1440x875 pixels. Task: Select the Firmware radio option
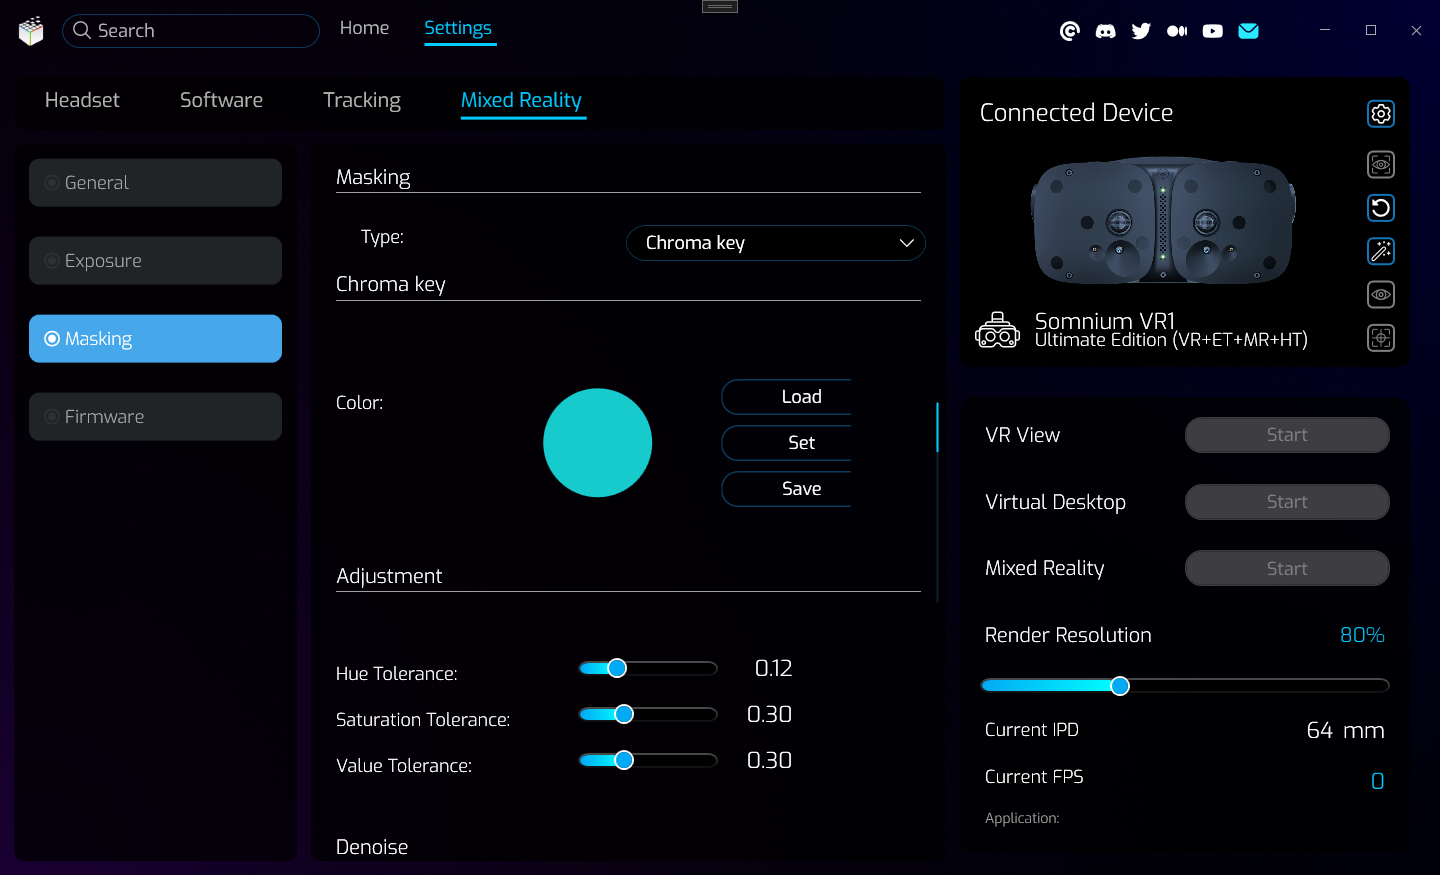coord(155,417)
